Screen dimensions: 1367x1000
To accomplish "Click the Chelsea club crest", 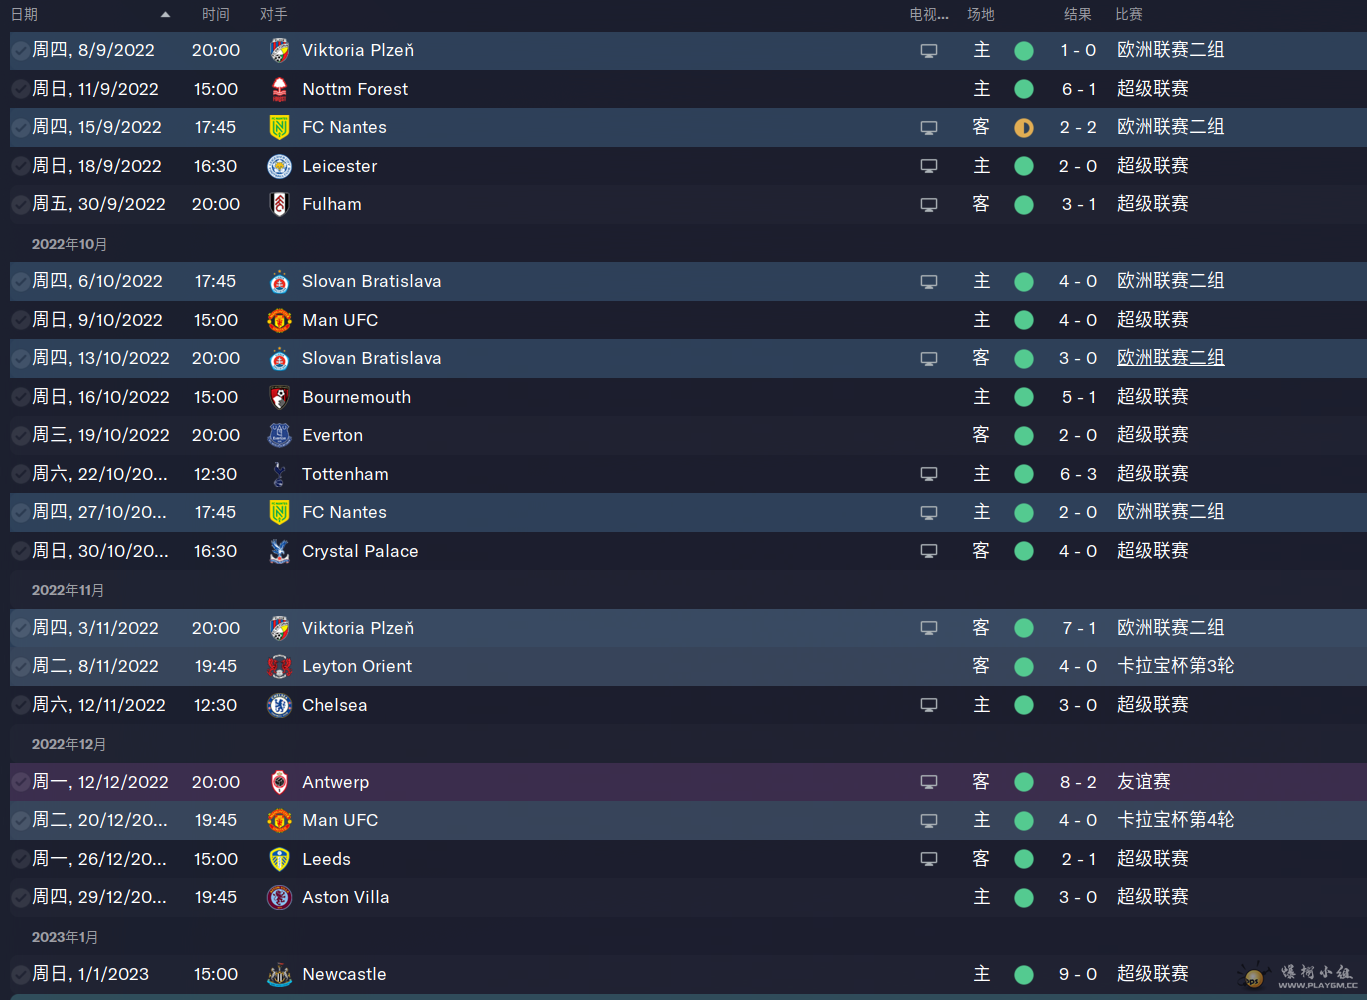I will click(280, 705).
